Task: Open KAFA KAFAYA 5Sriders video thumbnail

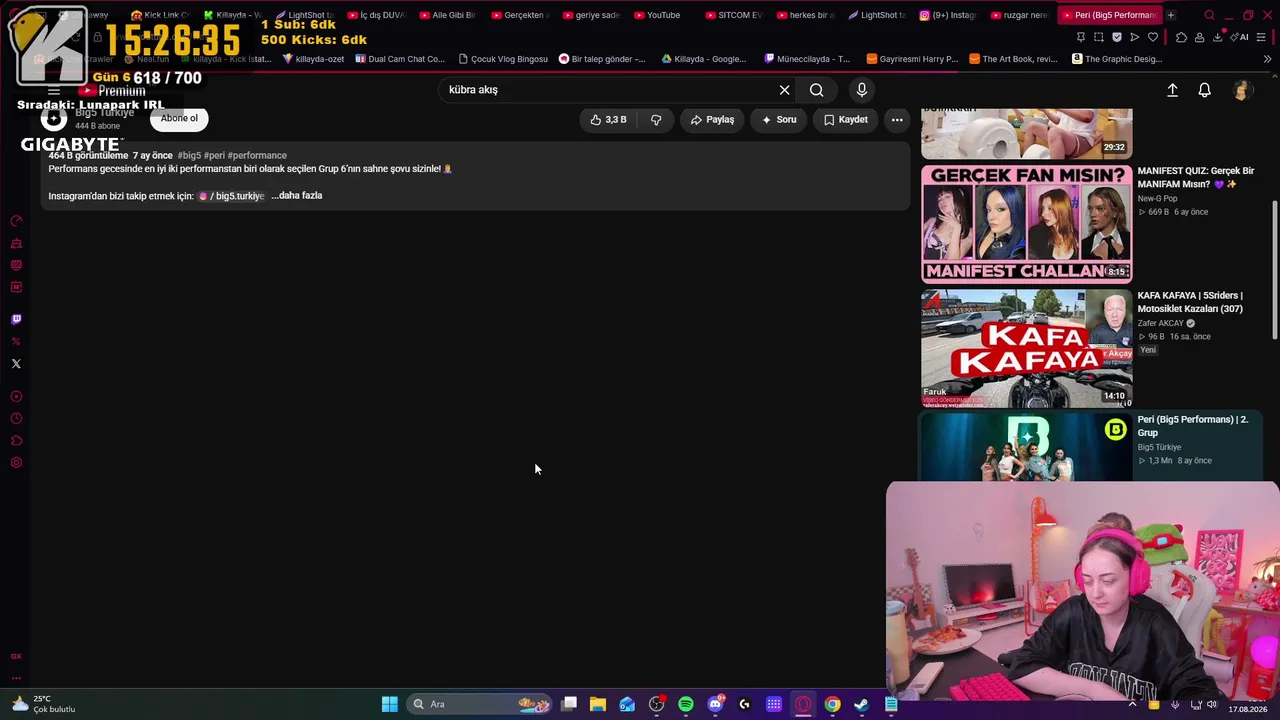Action: (1027, 348)
